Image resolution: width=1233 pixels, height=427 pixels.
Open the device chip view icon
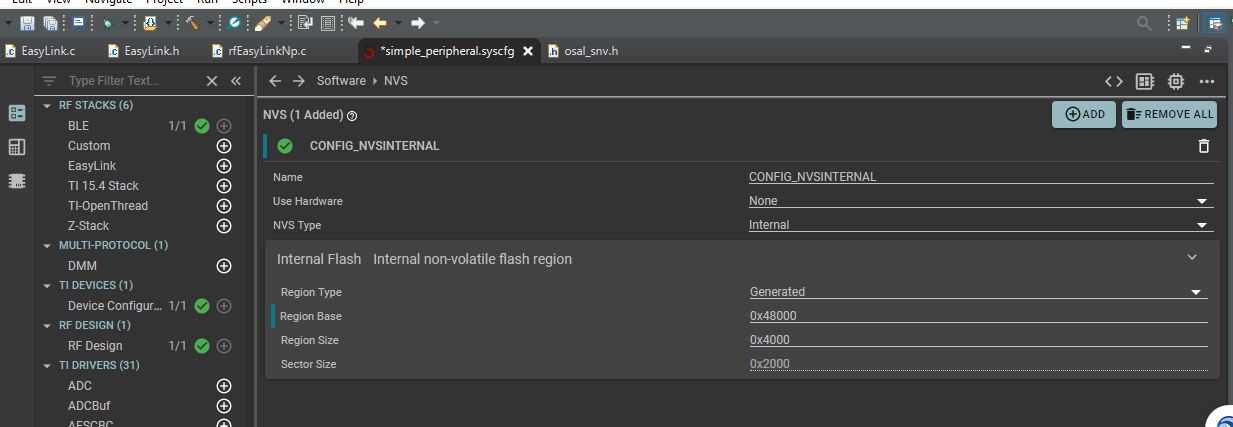pos(1176,81)
